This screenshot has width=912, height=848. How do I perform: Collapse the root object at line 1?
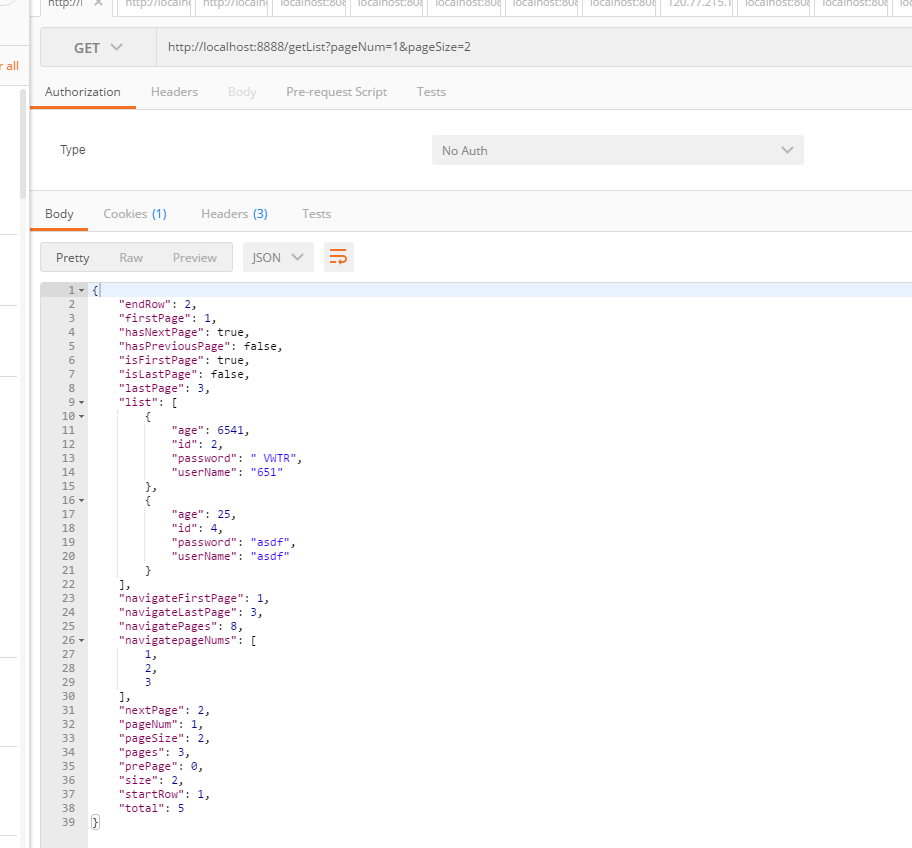point(81,290)
